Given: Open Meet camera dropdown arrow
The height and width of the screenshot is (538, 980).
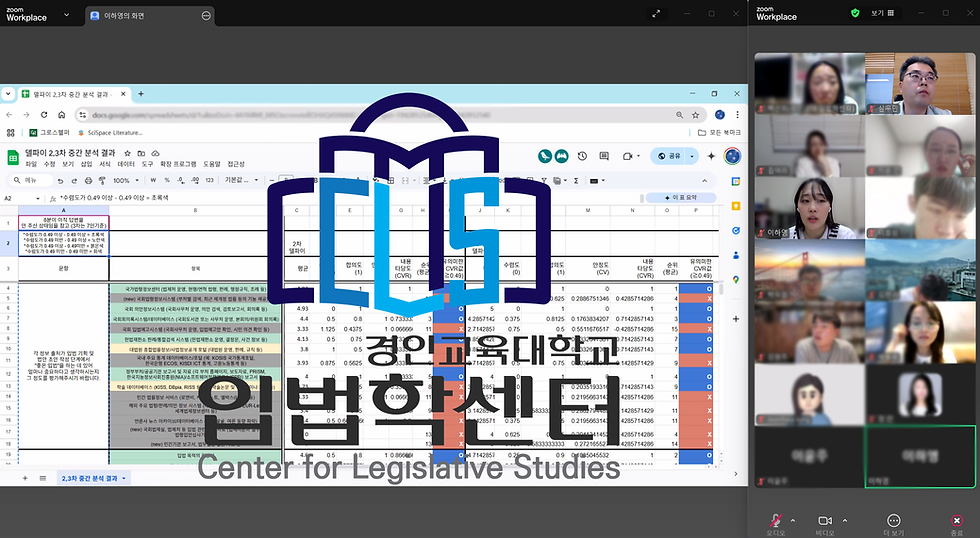Looking at the screenshot, I should point(639,156).
